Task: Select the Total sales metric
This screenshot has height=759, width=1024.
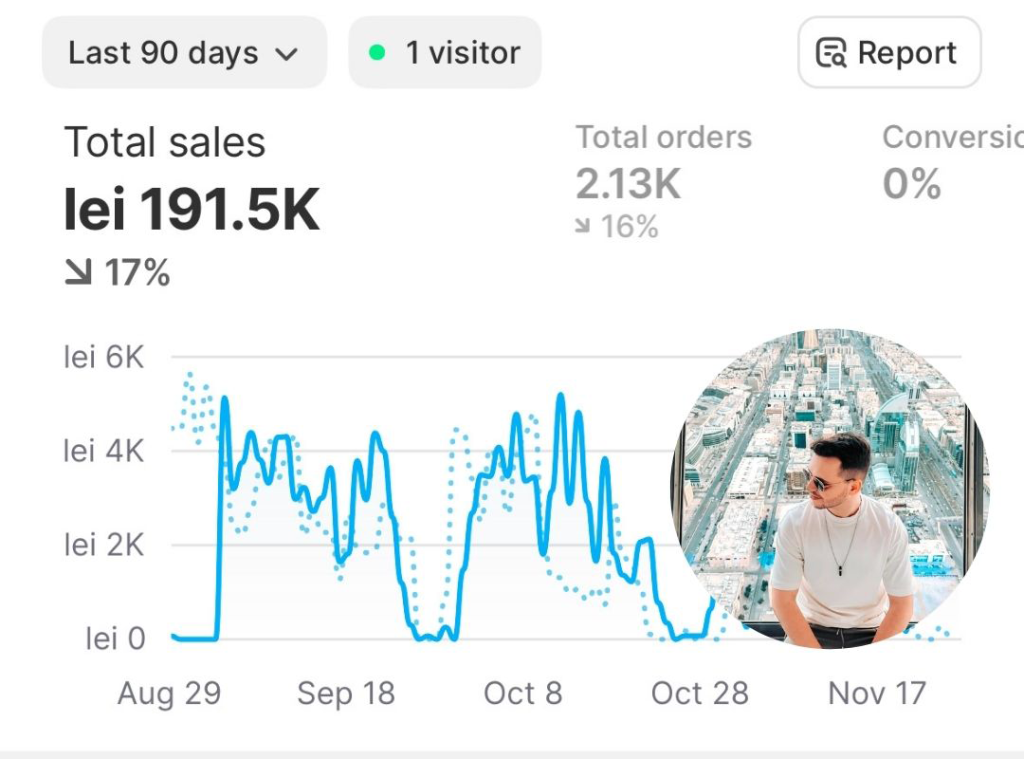Action: pos(165,143)
